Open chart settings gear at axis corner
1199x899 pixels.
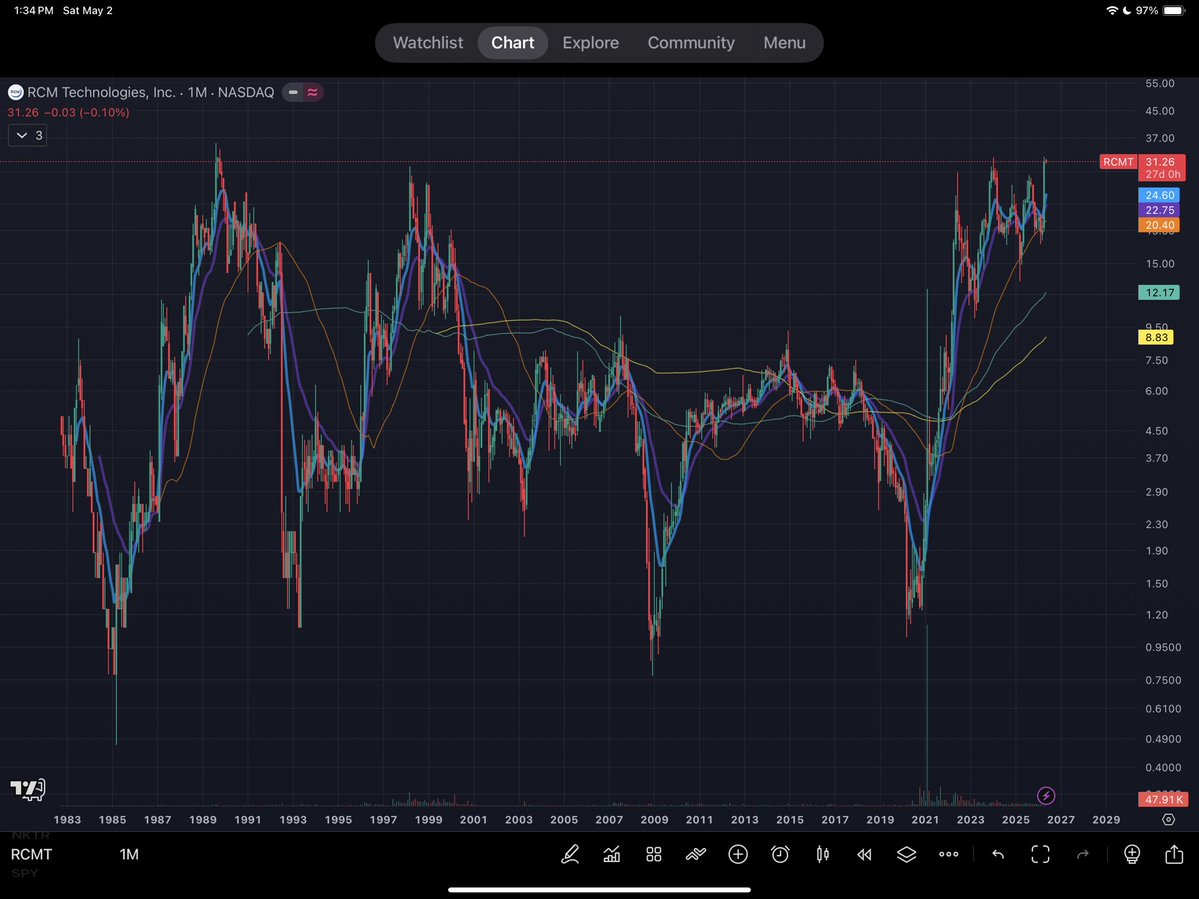pos(1168,819)
